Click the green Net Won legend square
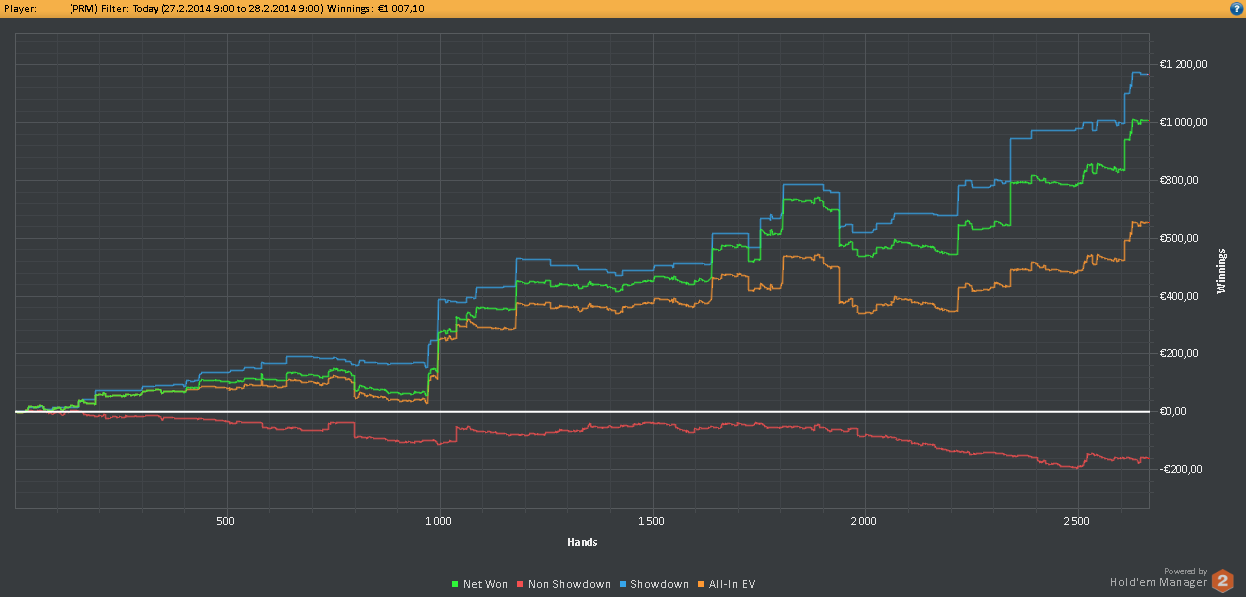The width and height of the screenshot is (1246, 597). [x=456, y=584]
